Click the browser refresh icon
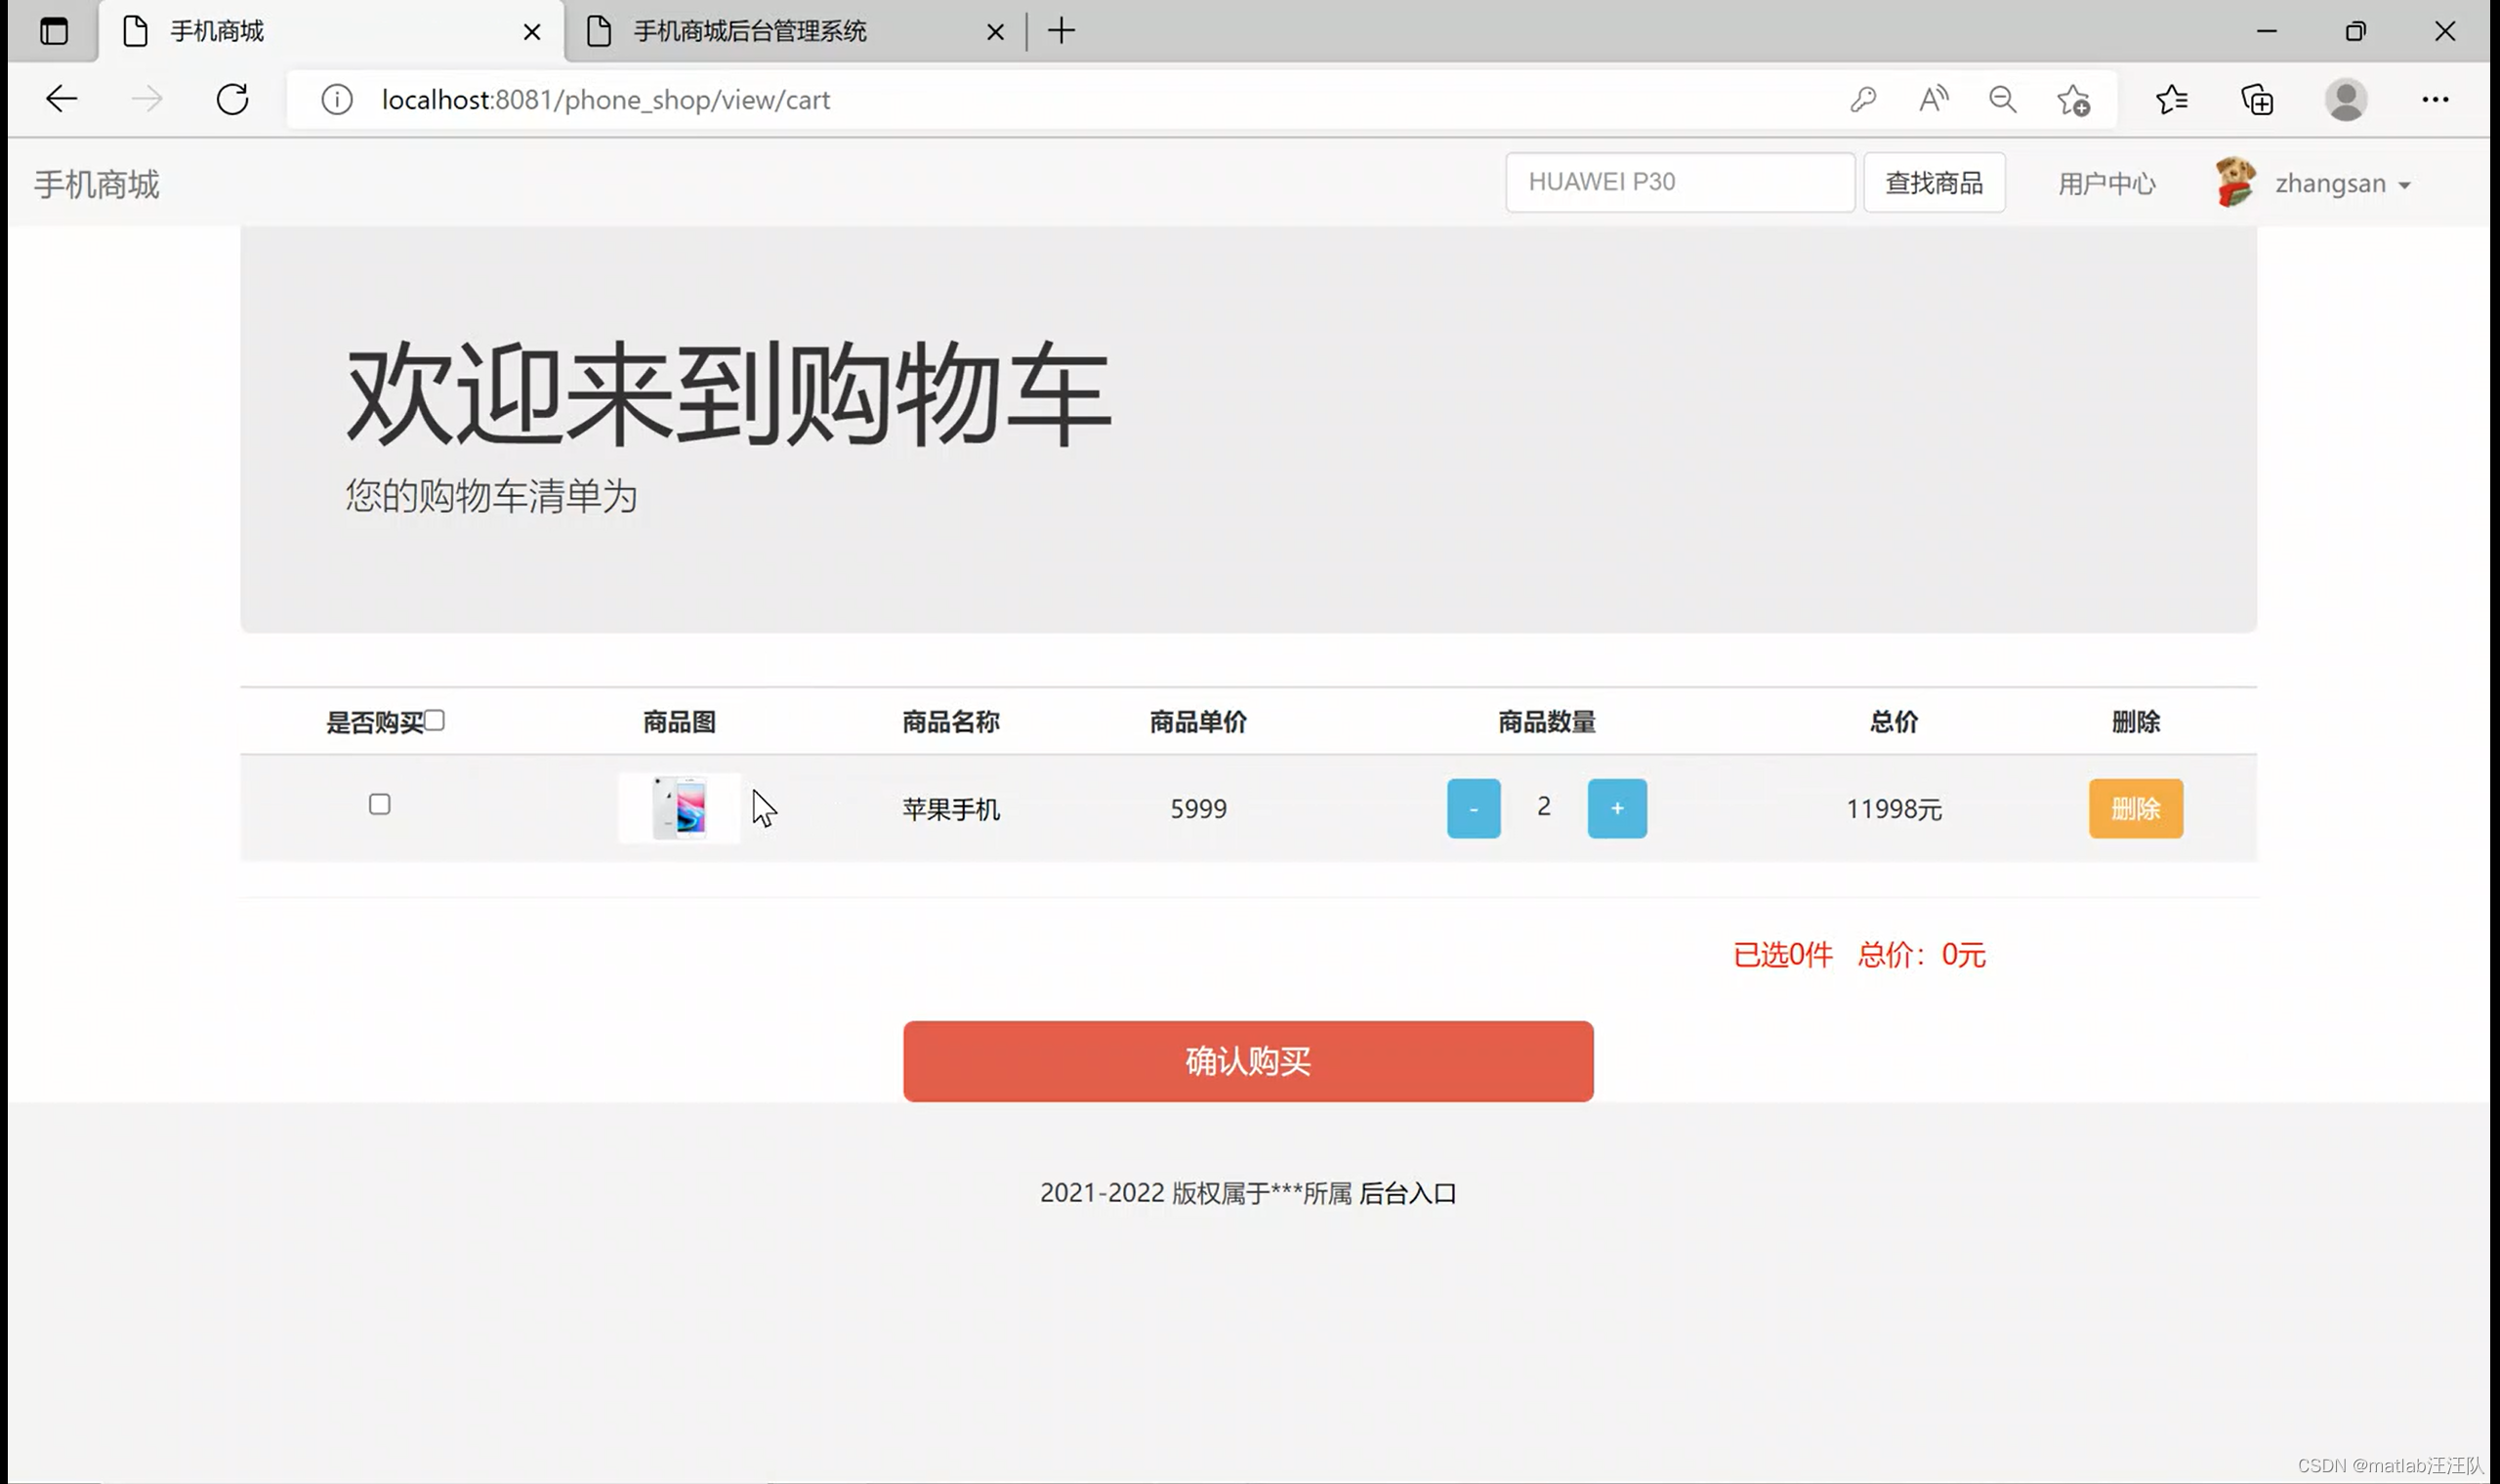 (232, 99)
